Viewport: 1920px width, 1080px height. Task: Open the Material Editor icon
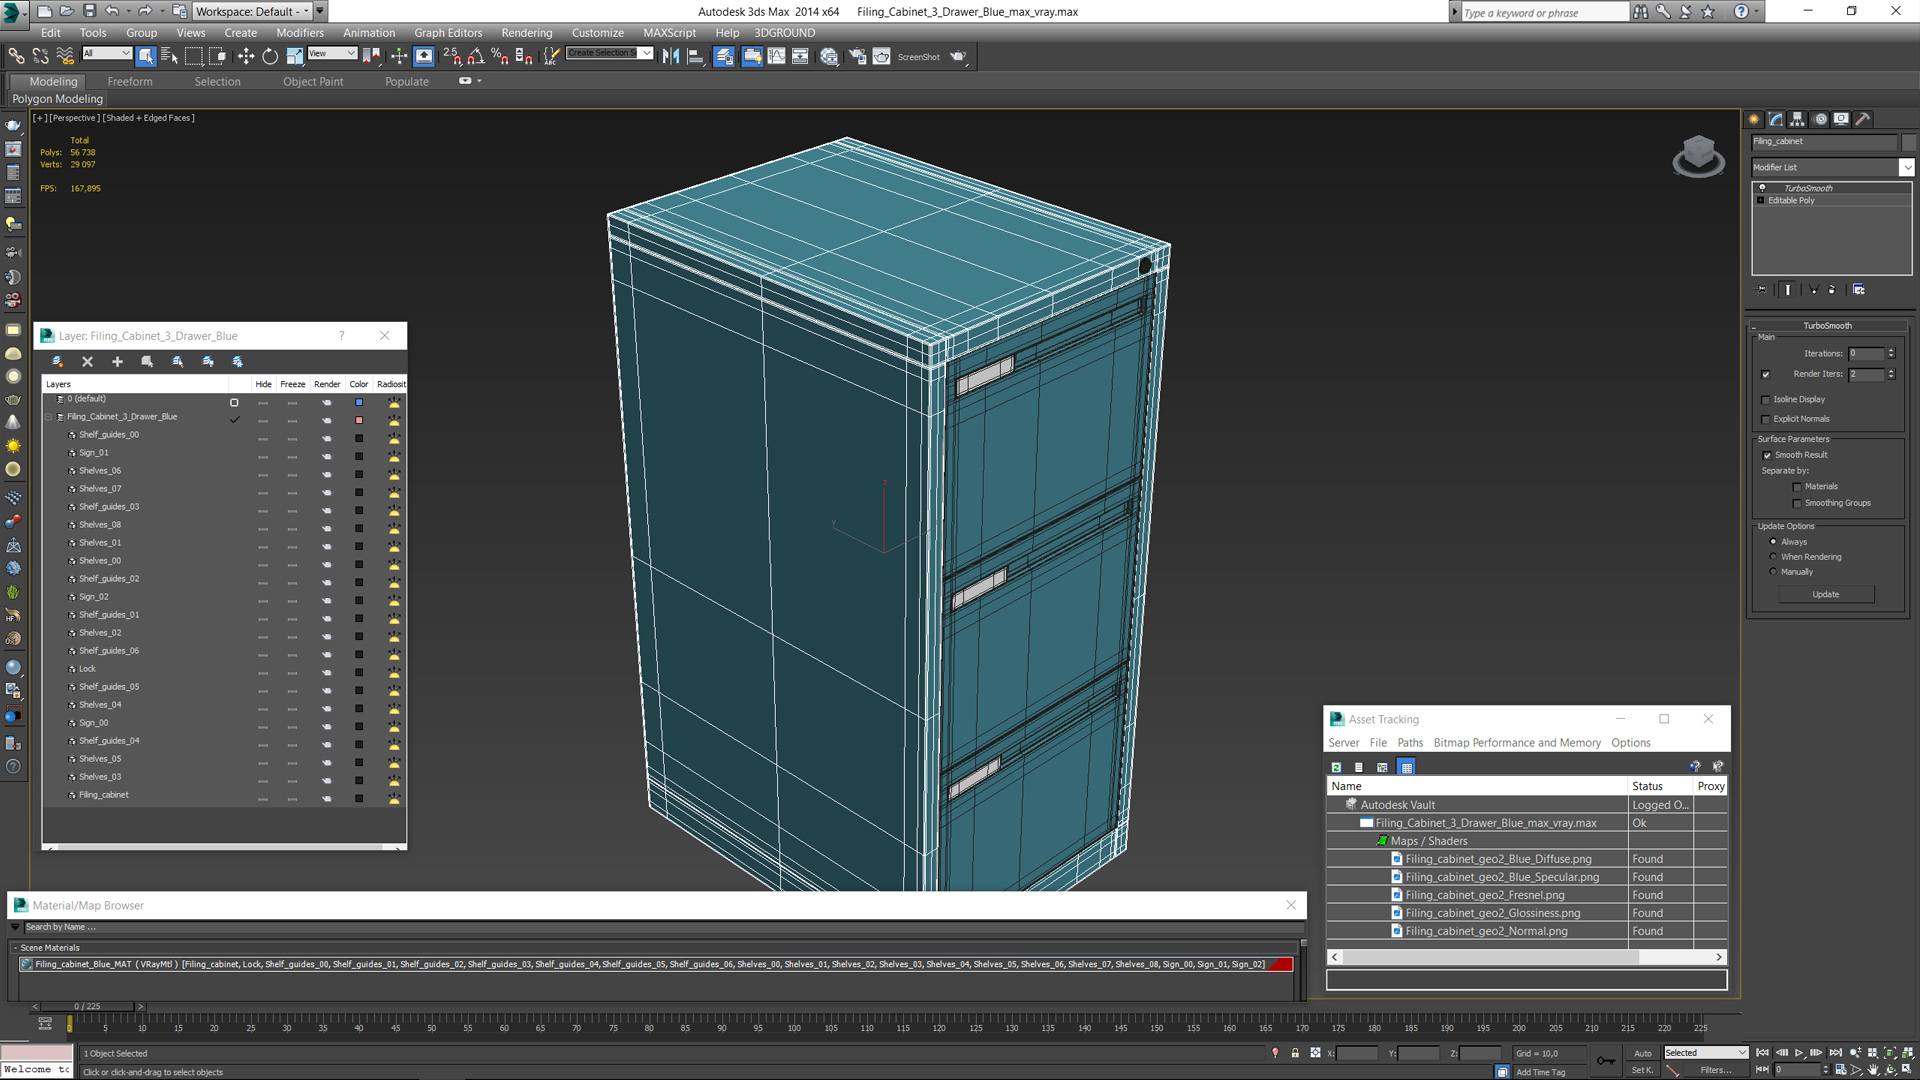[829, 57]
